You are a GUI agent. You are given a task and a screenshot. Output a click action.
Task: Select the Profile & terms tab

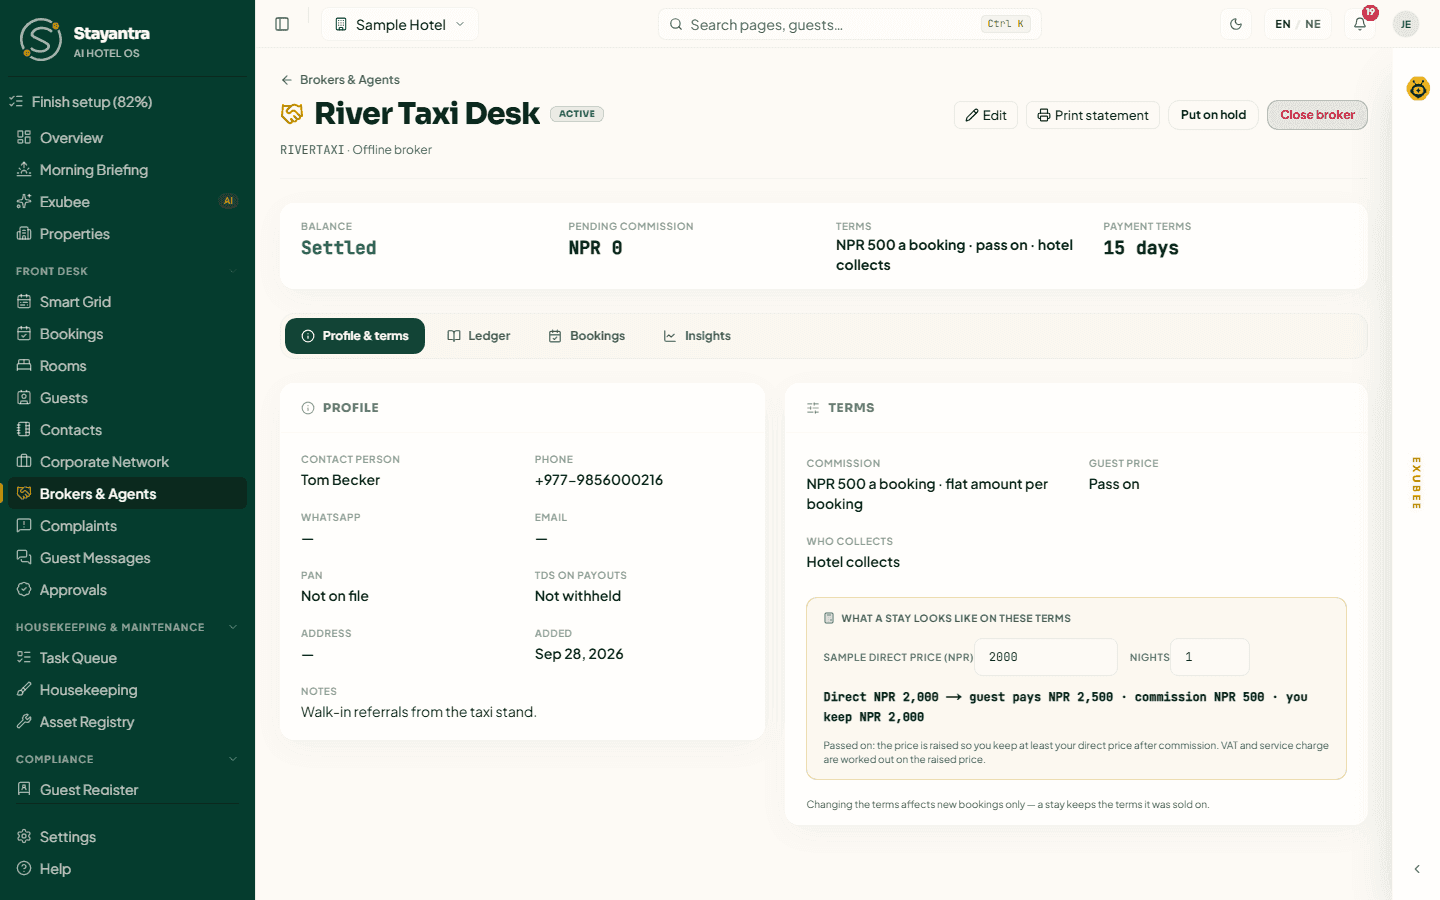tap(355, 336)
